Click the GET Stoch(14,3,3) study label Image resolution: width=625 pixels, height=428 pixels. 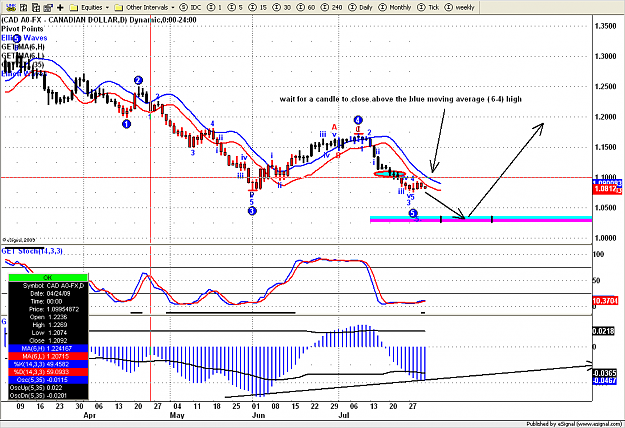[32, 251]
